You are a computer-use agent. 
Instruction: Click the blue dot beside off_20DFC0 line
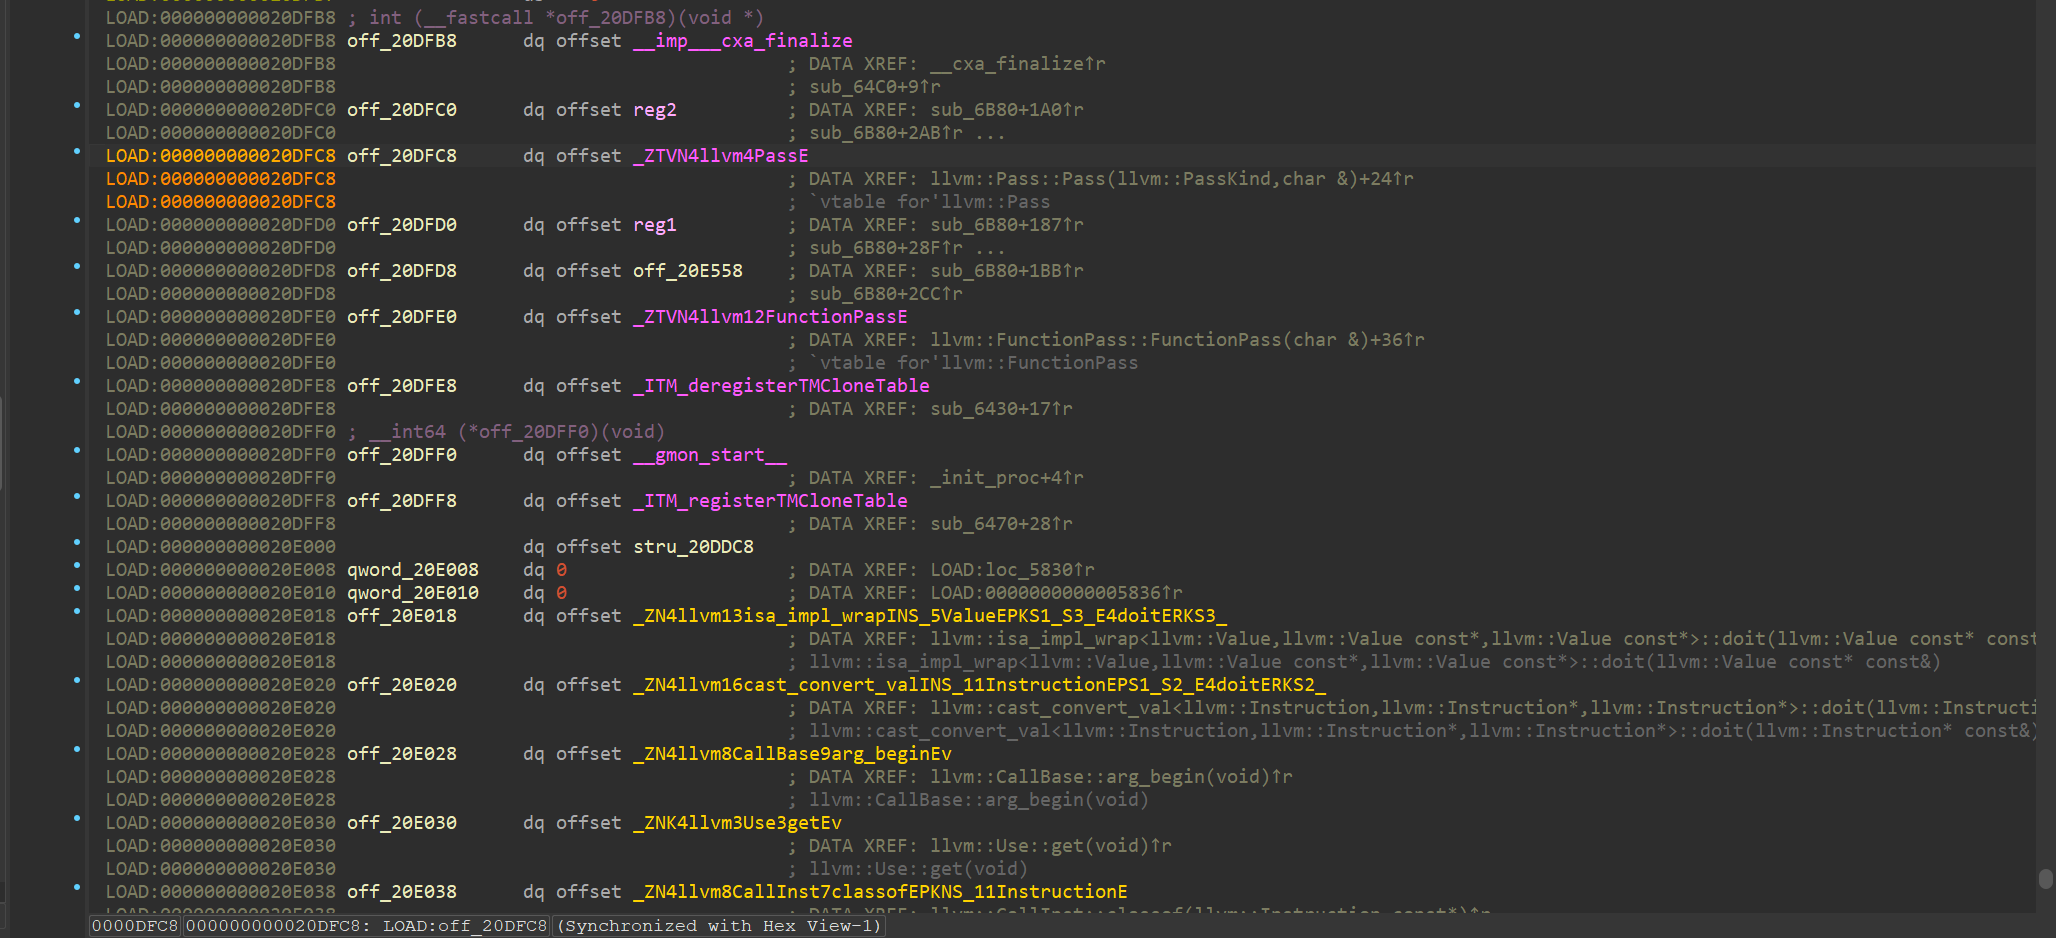pyautogui.click(x=77, y=105)
